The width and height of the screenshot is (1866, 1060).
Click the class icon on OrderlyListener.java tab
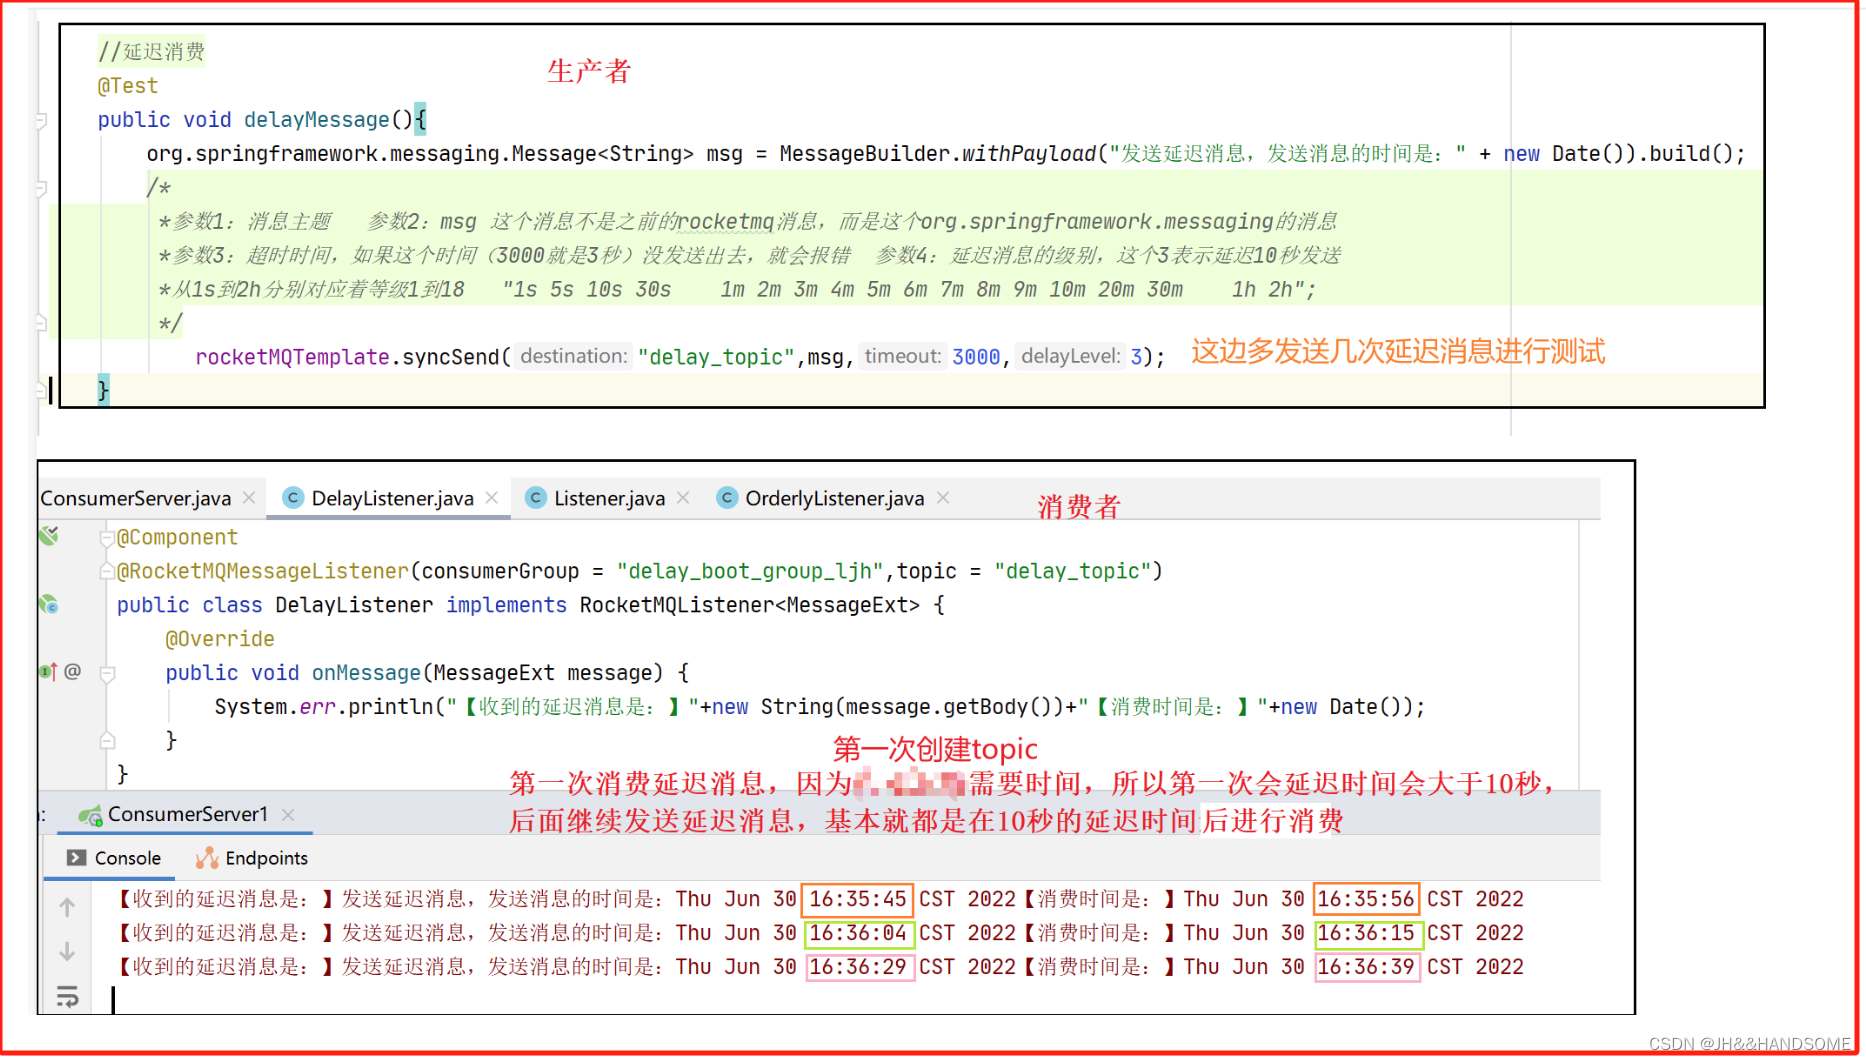click(x=727, y=498)
